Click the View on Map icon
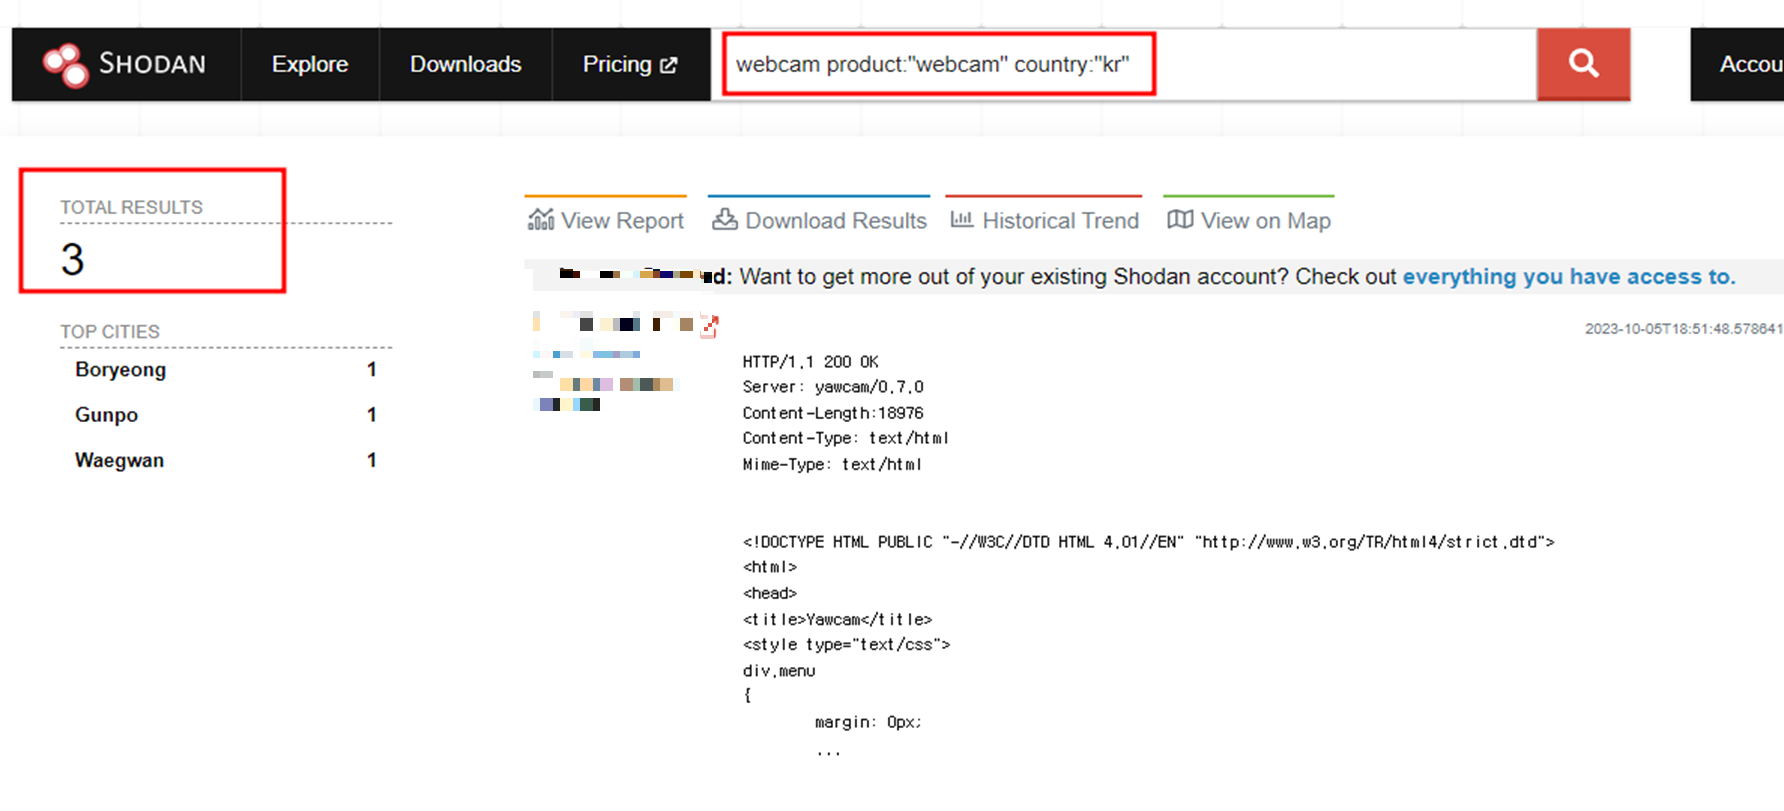 click(1180, 219)
